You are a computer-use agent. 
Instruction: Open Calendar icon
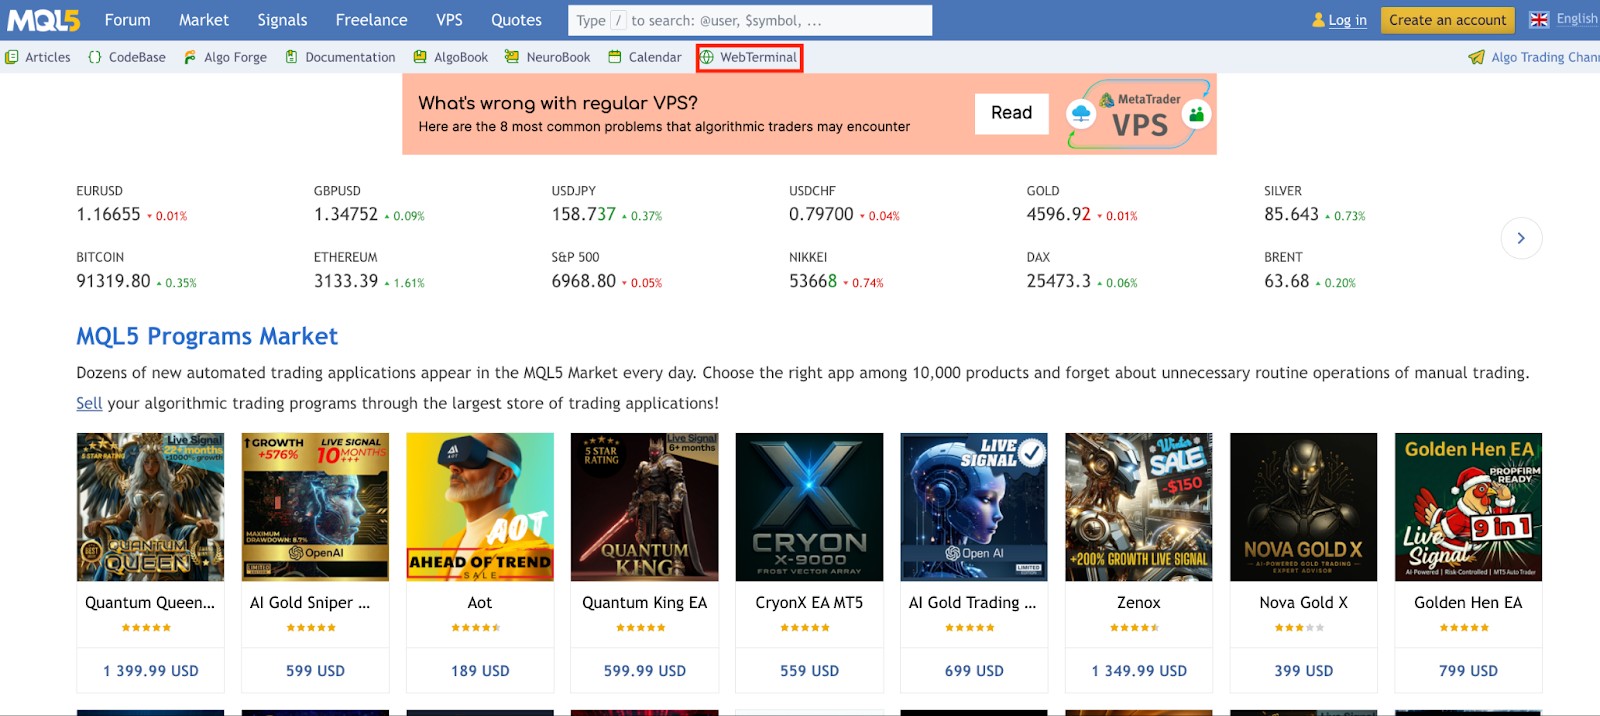615,57
